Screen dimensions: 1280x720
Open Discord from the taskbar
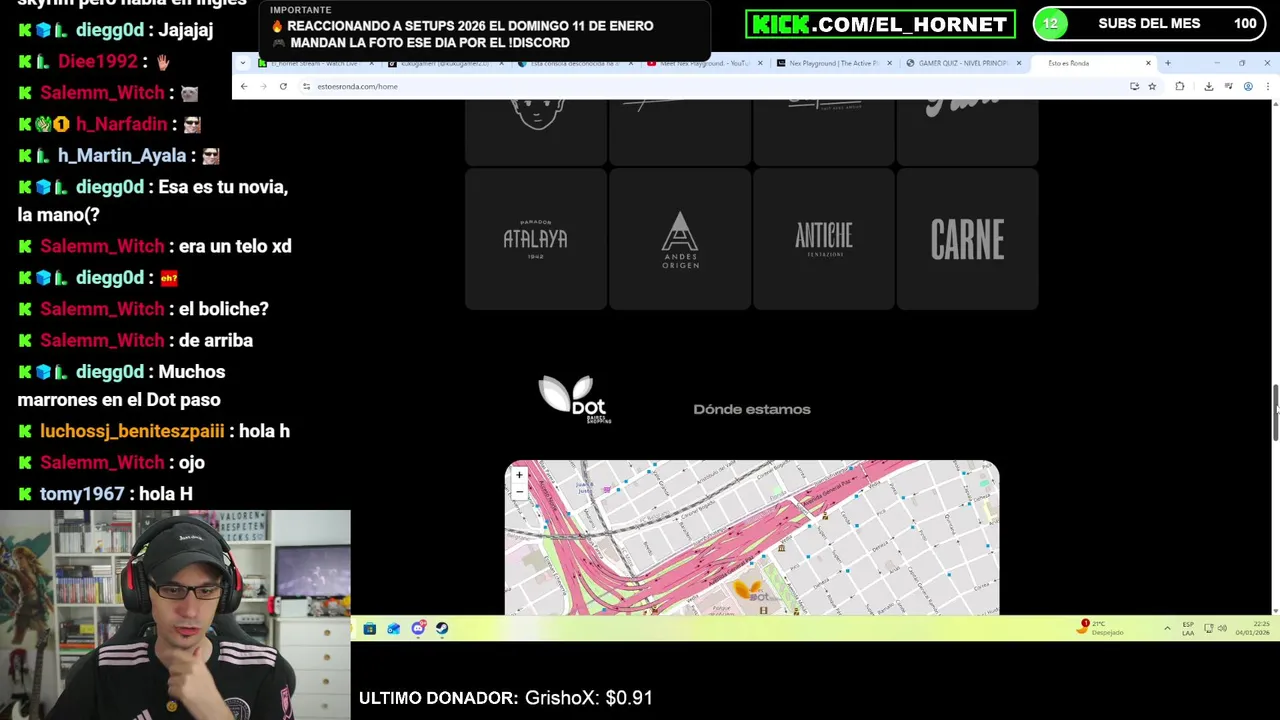pyautogui.click(x=418, y=628)
